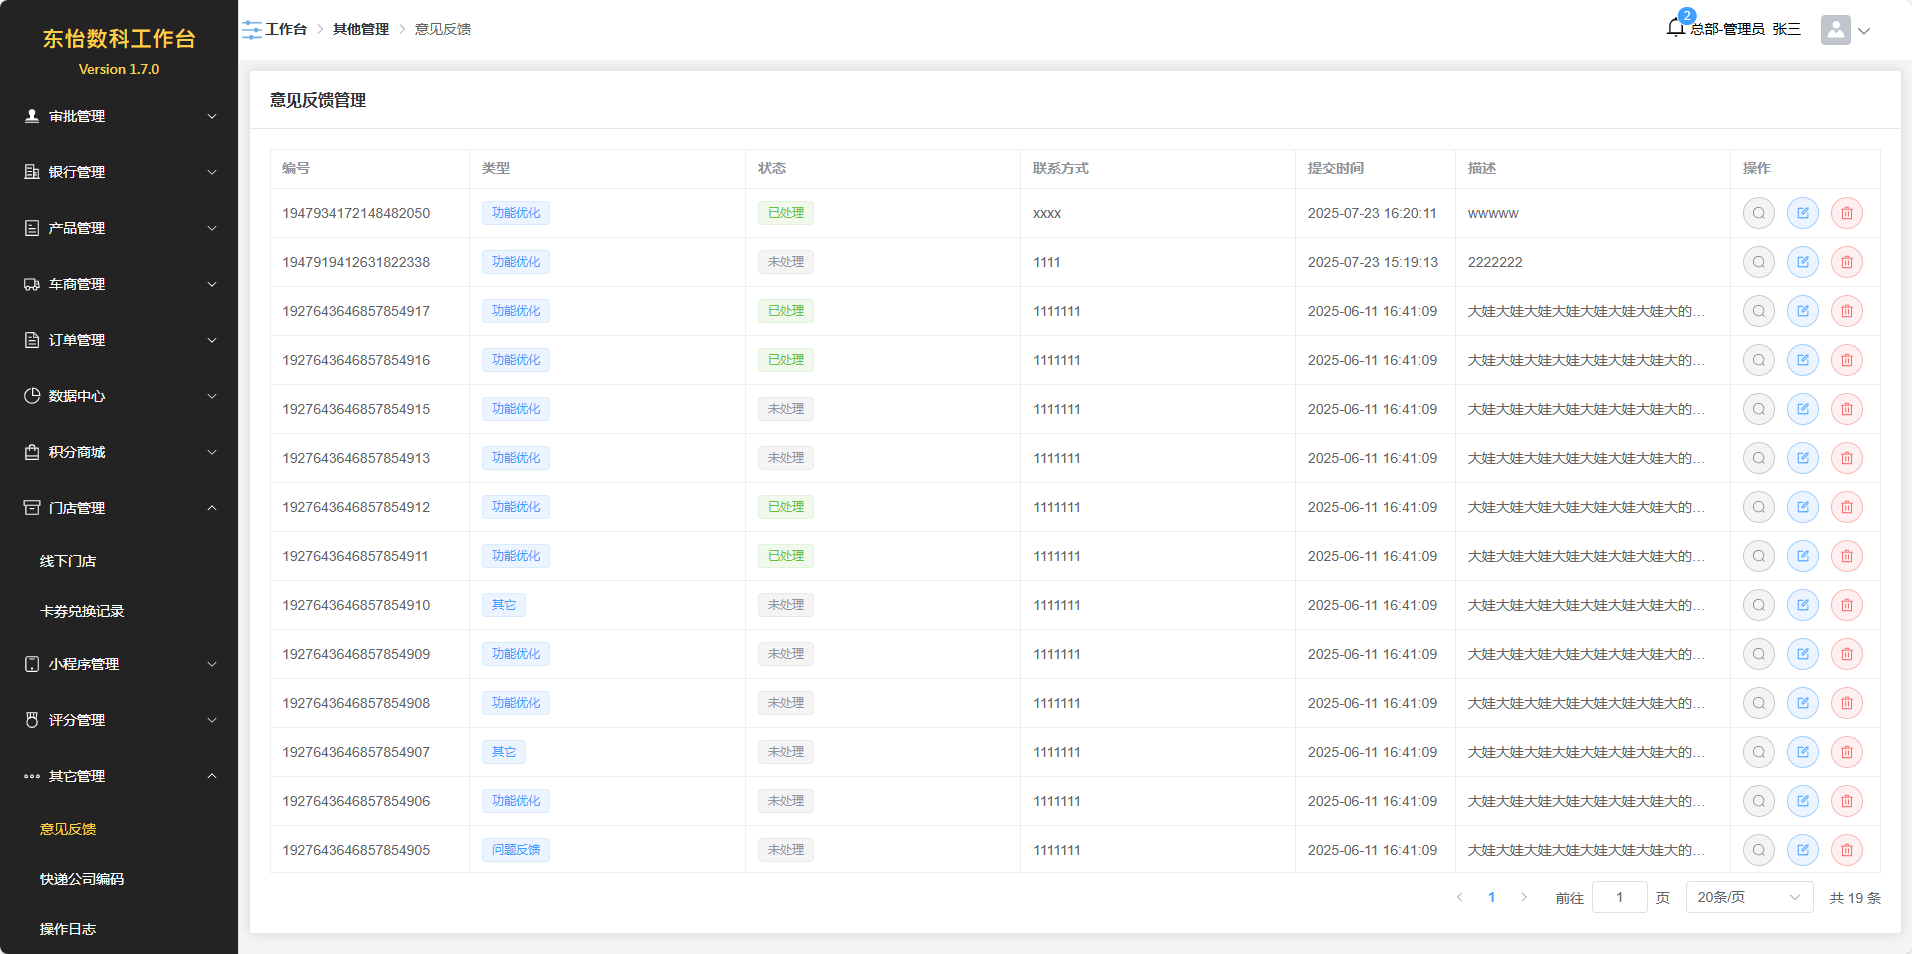Edit the 其它 feedback row ending in 854910
The height and width of the screenshot is (954, 1912).
tap(1802, 605)
